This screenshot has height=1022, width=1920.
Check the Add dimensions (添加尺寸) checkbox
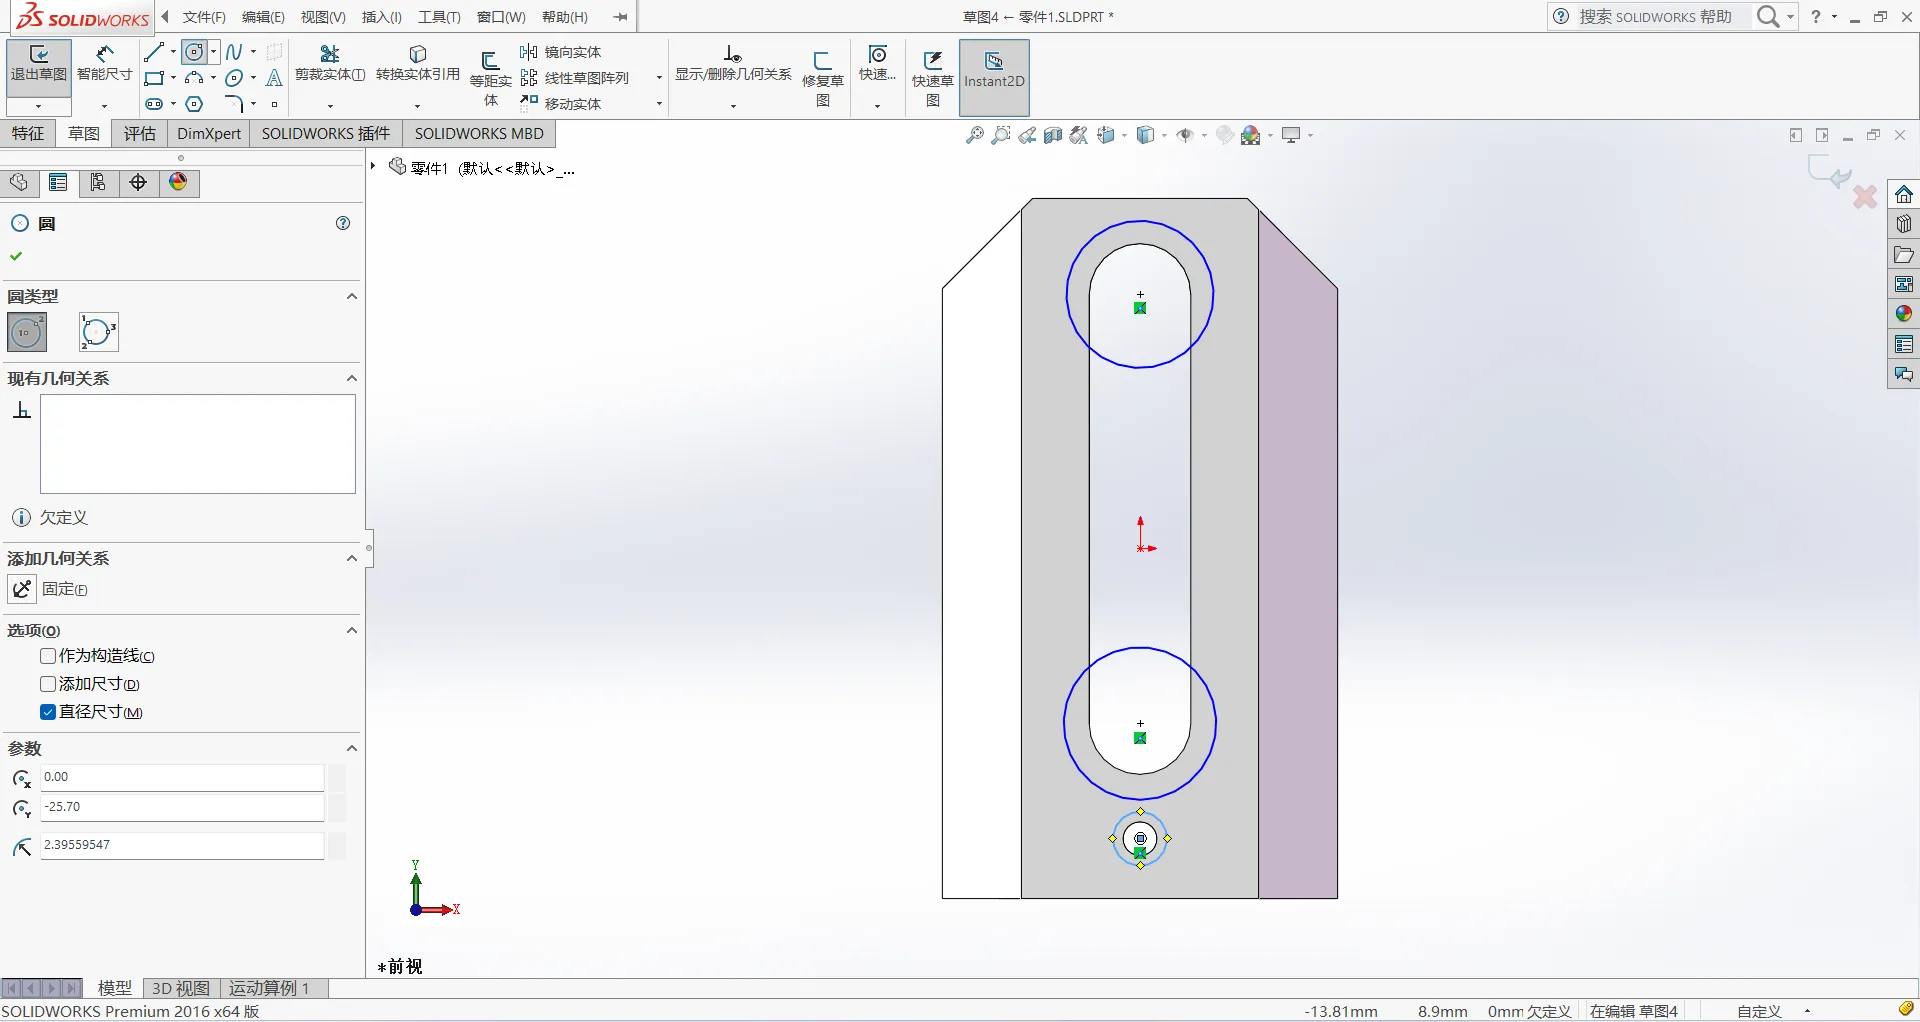(48, 684)
